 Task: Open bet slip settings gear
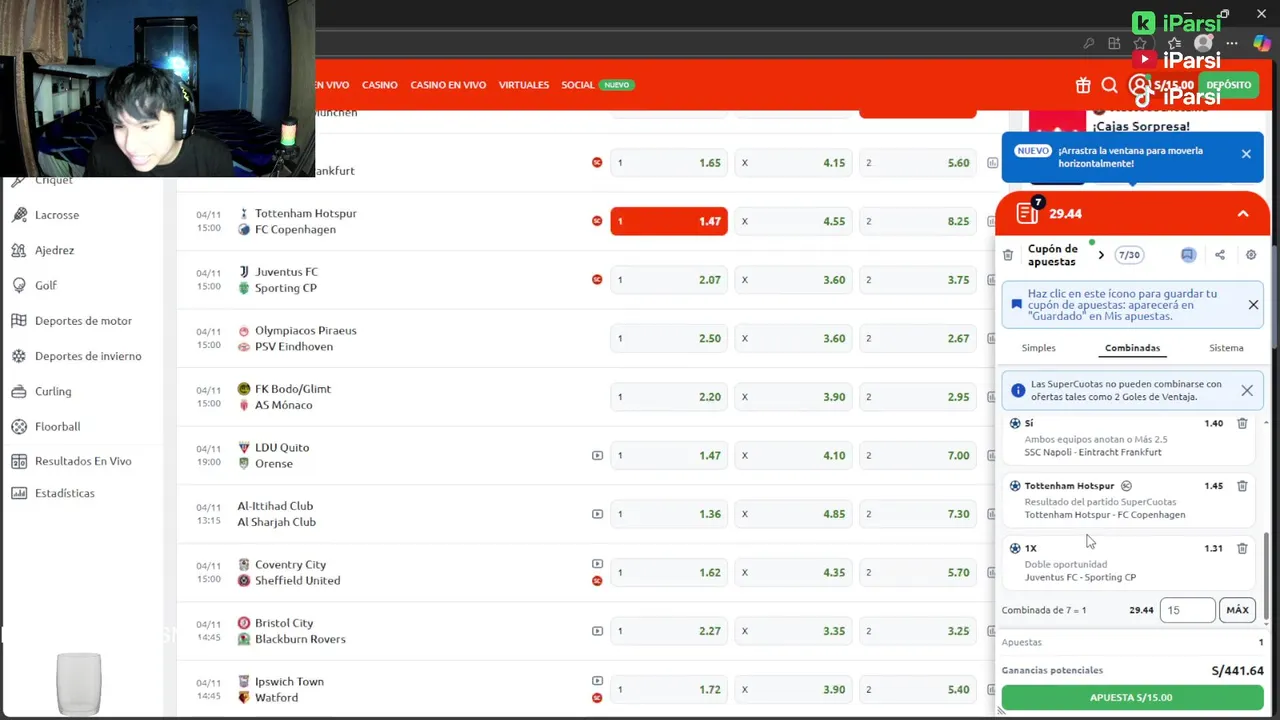pyautogui.click(x=1251, y=255)
